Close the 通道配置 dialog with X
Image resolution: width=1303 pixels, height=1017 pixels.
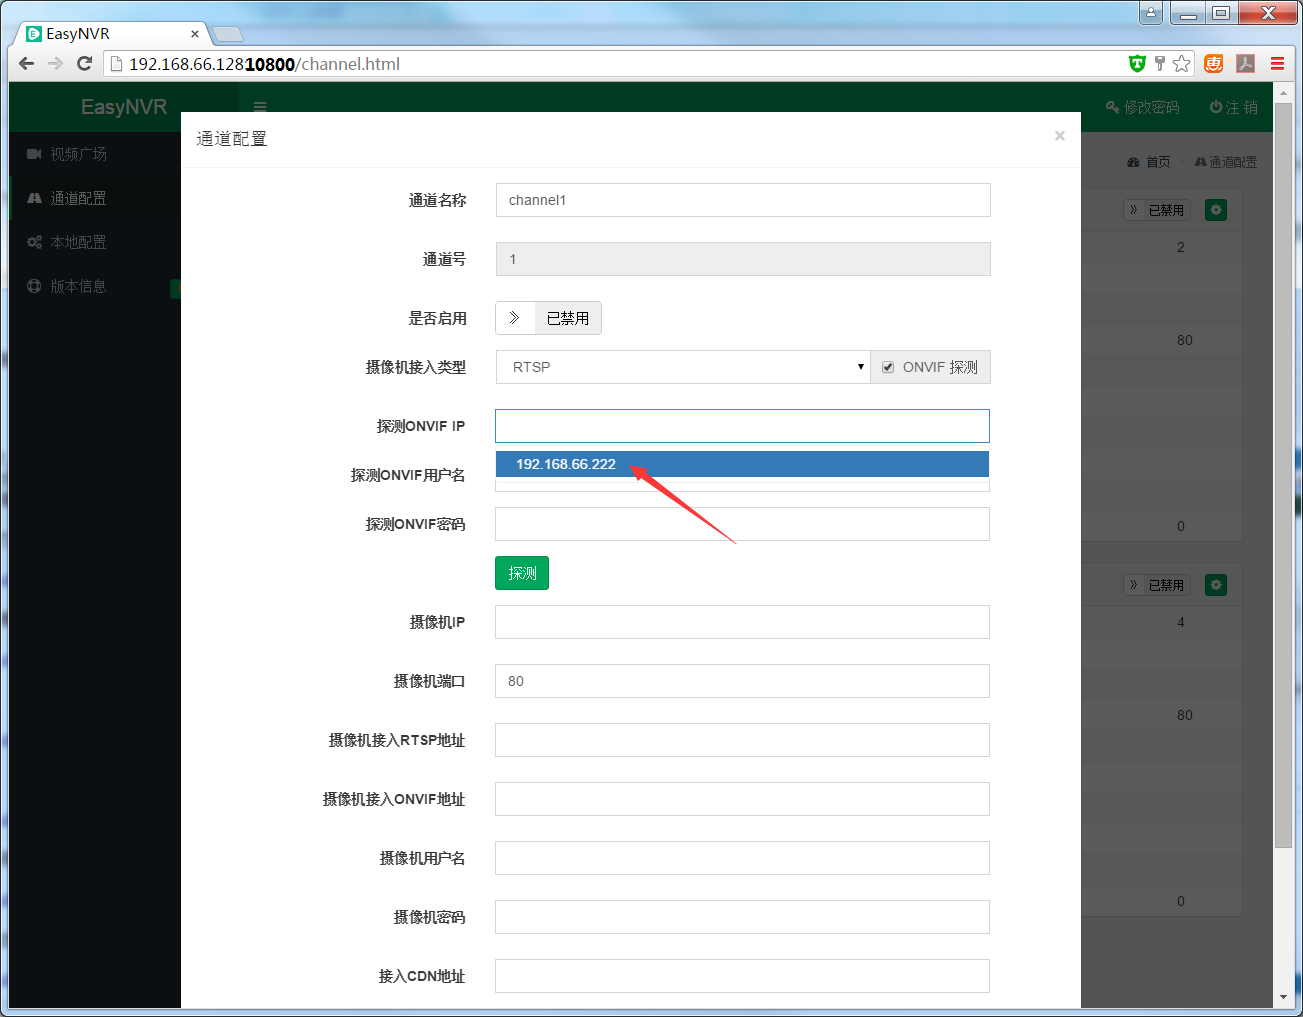point(1060,136)
